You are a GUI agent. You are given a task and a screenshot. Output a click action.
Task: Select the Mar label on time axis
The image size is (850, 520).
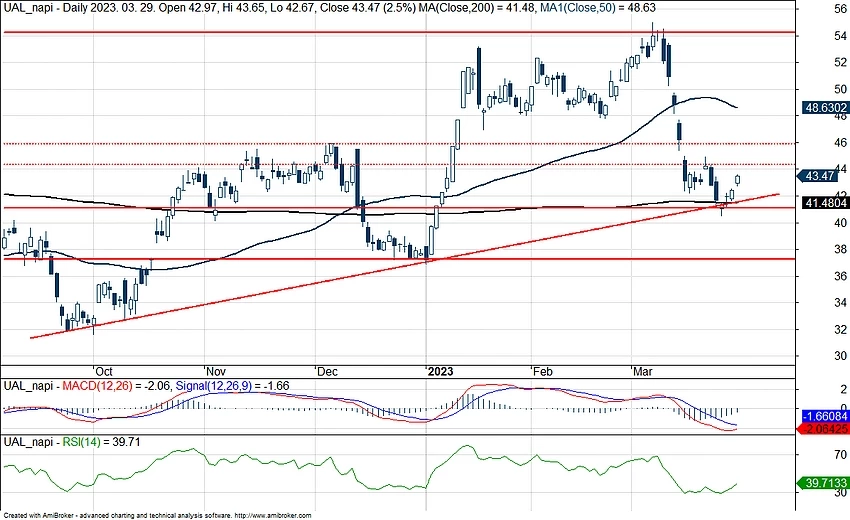[643, 371]
